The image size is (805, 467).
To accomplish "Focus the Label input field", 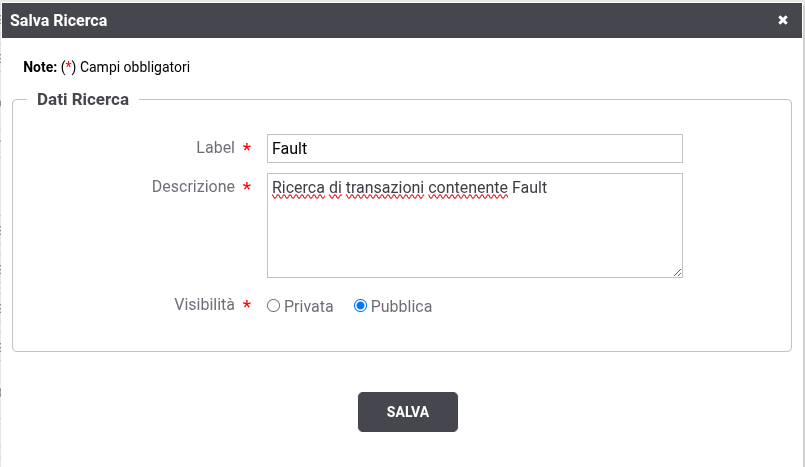I will click(x=475, y=148).
